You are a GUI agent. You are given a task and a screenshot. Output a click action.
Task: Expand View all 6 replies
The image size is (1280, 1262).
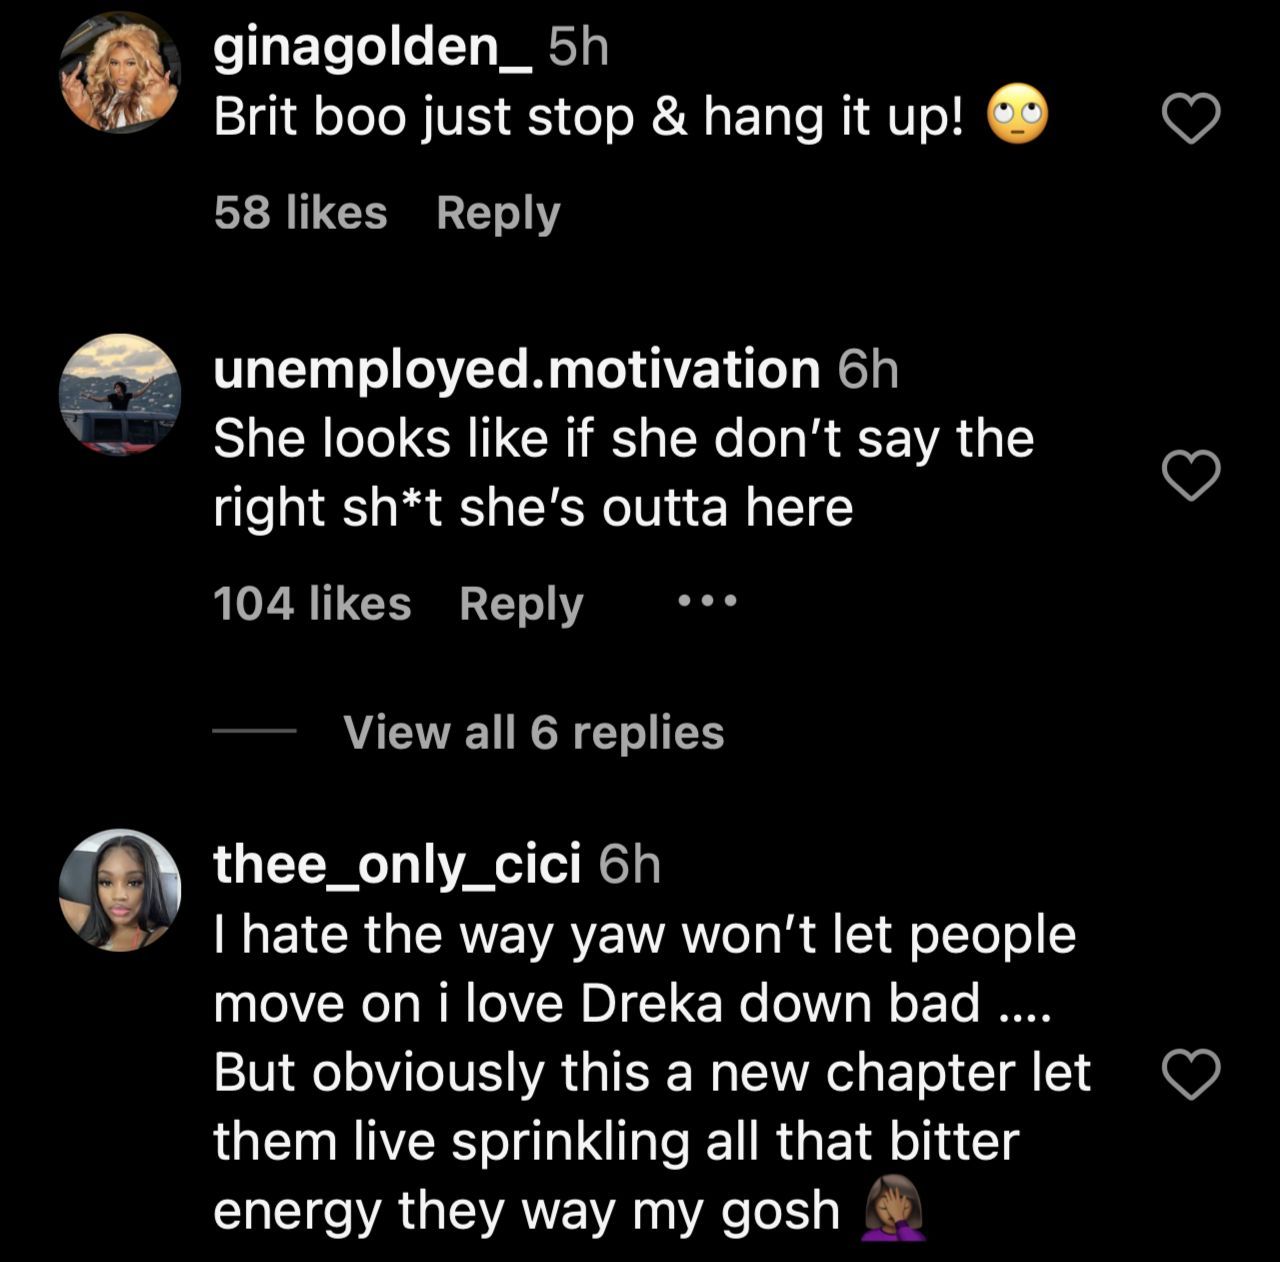[533, 732]
